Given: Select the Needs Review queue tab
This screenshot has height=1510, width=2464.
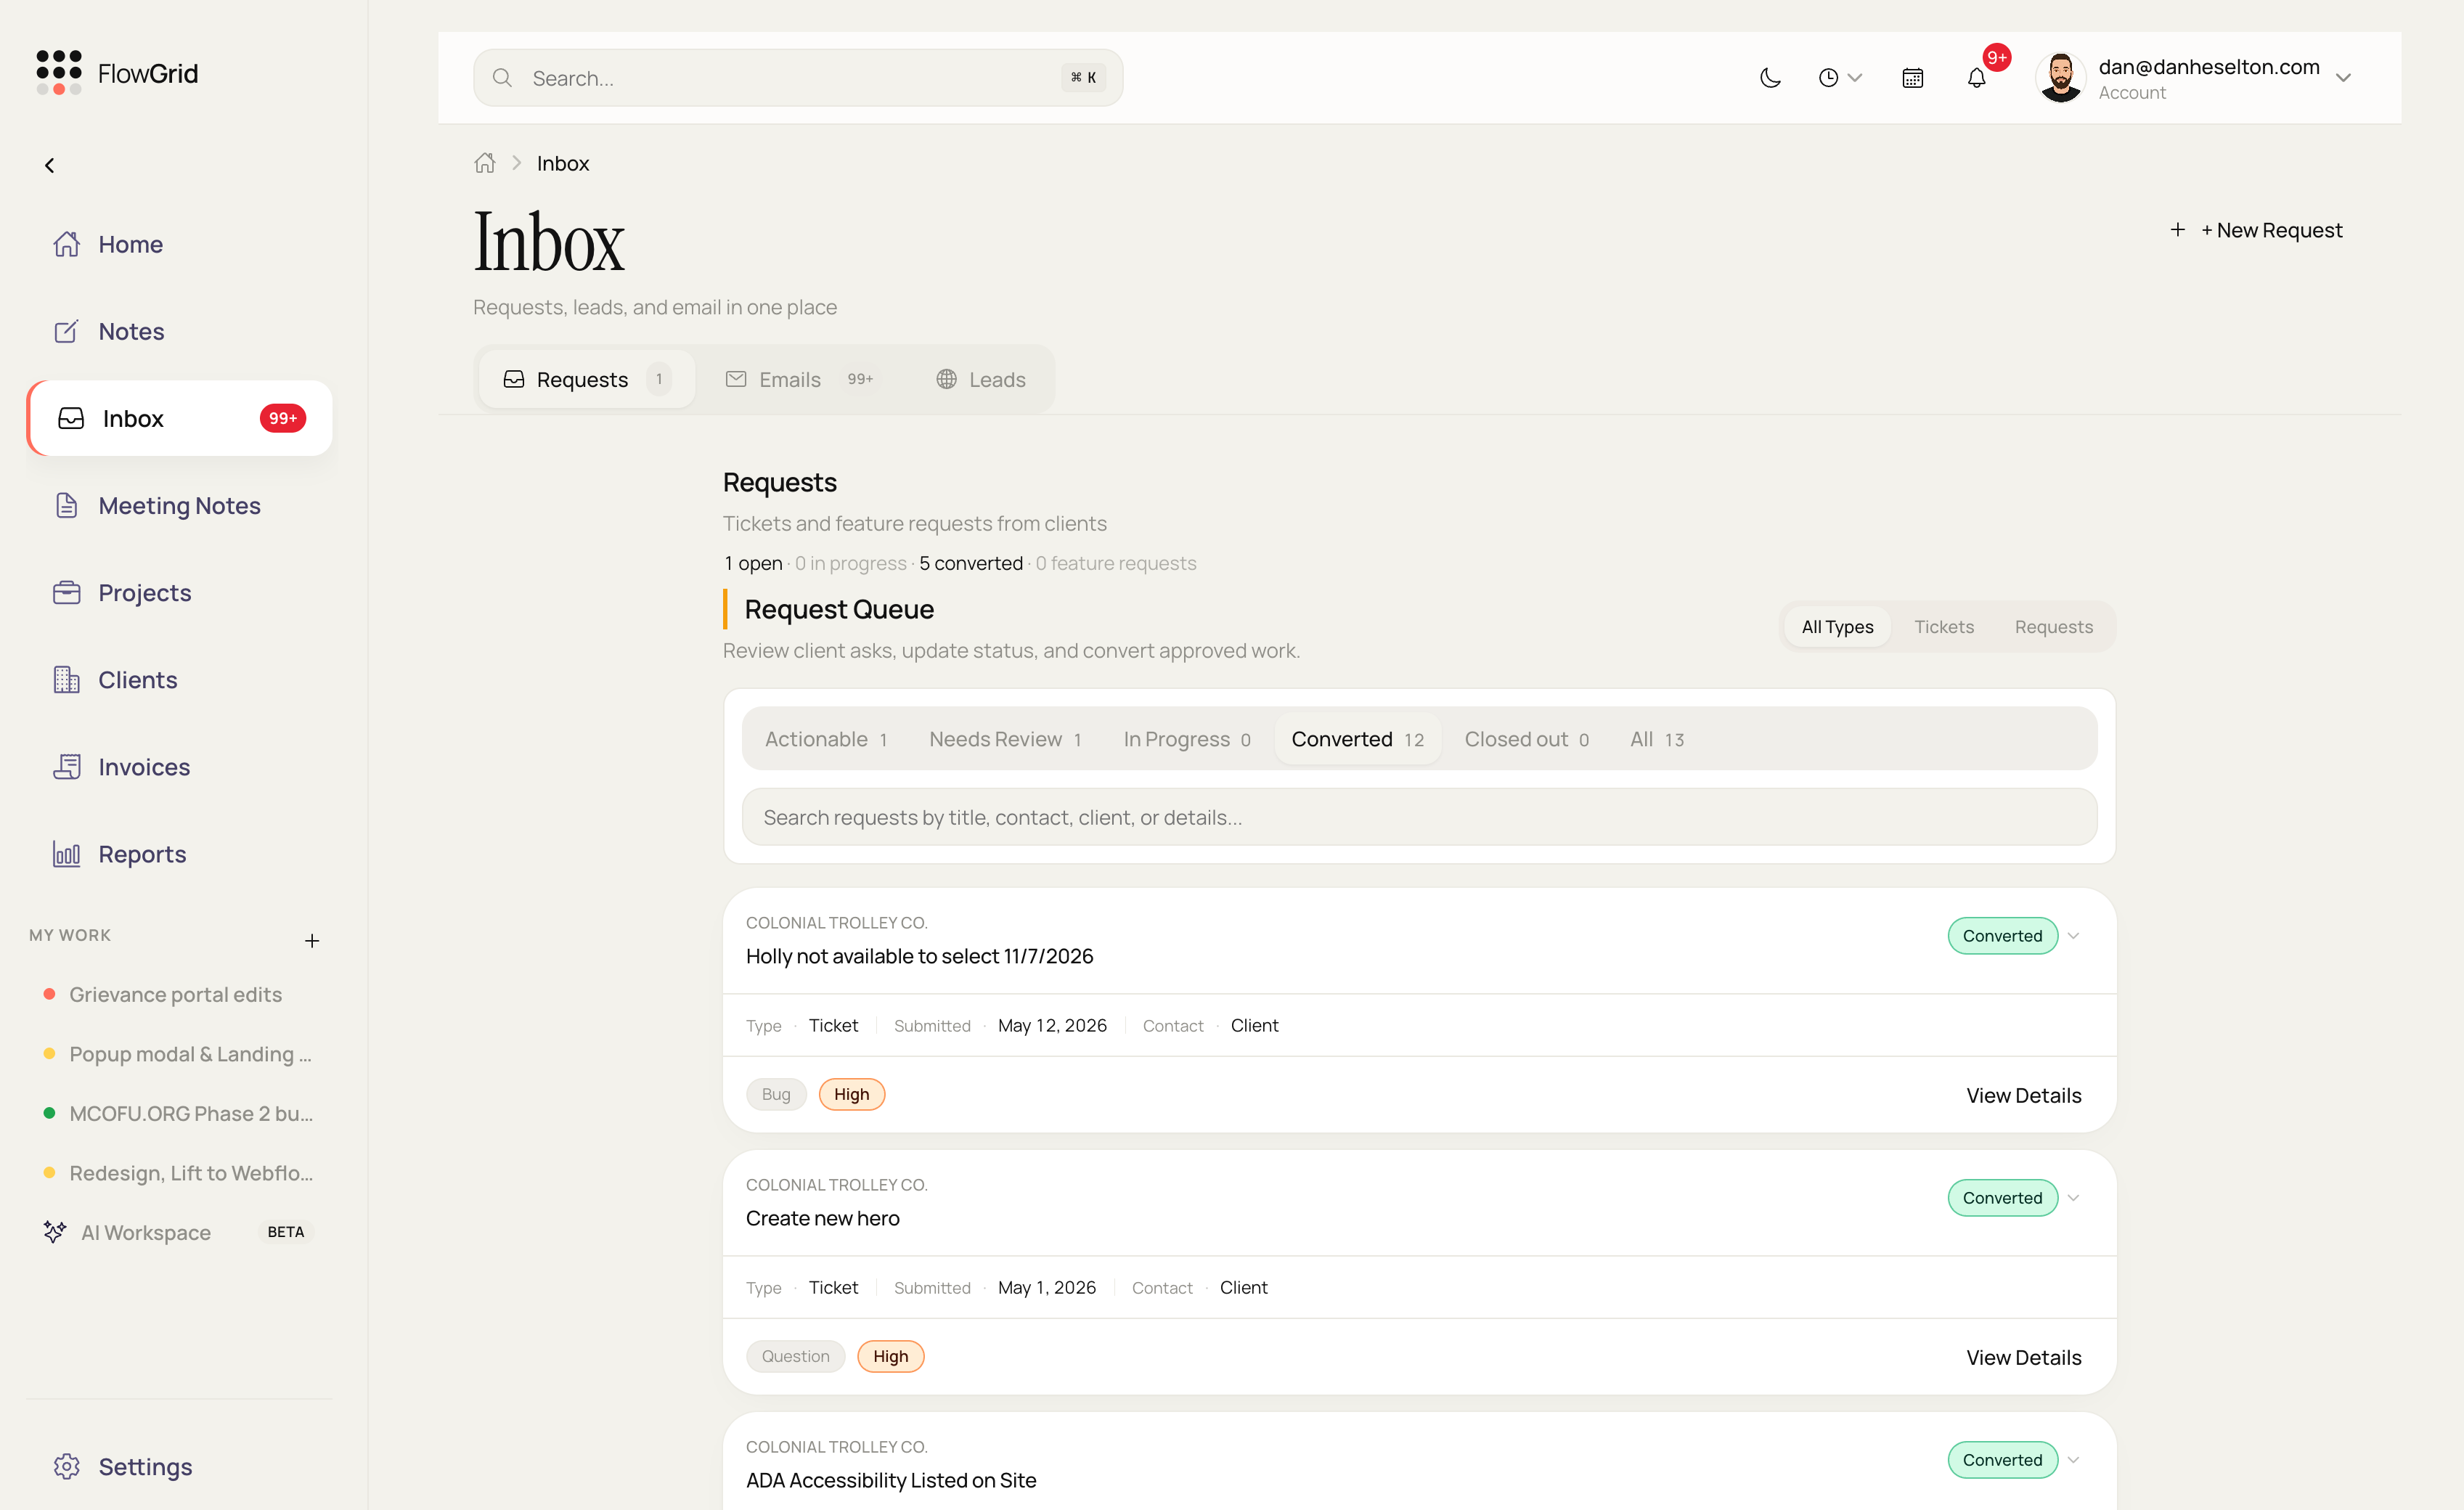Looking at the screenshot, I should pos(1005,739).
